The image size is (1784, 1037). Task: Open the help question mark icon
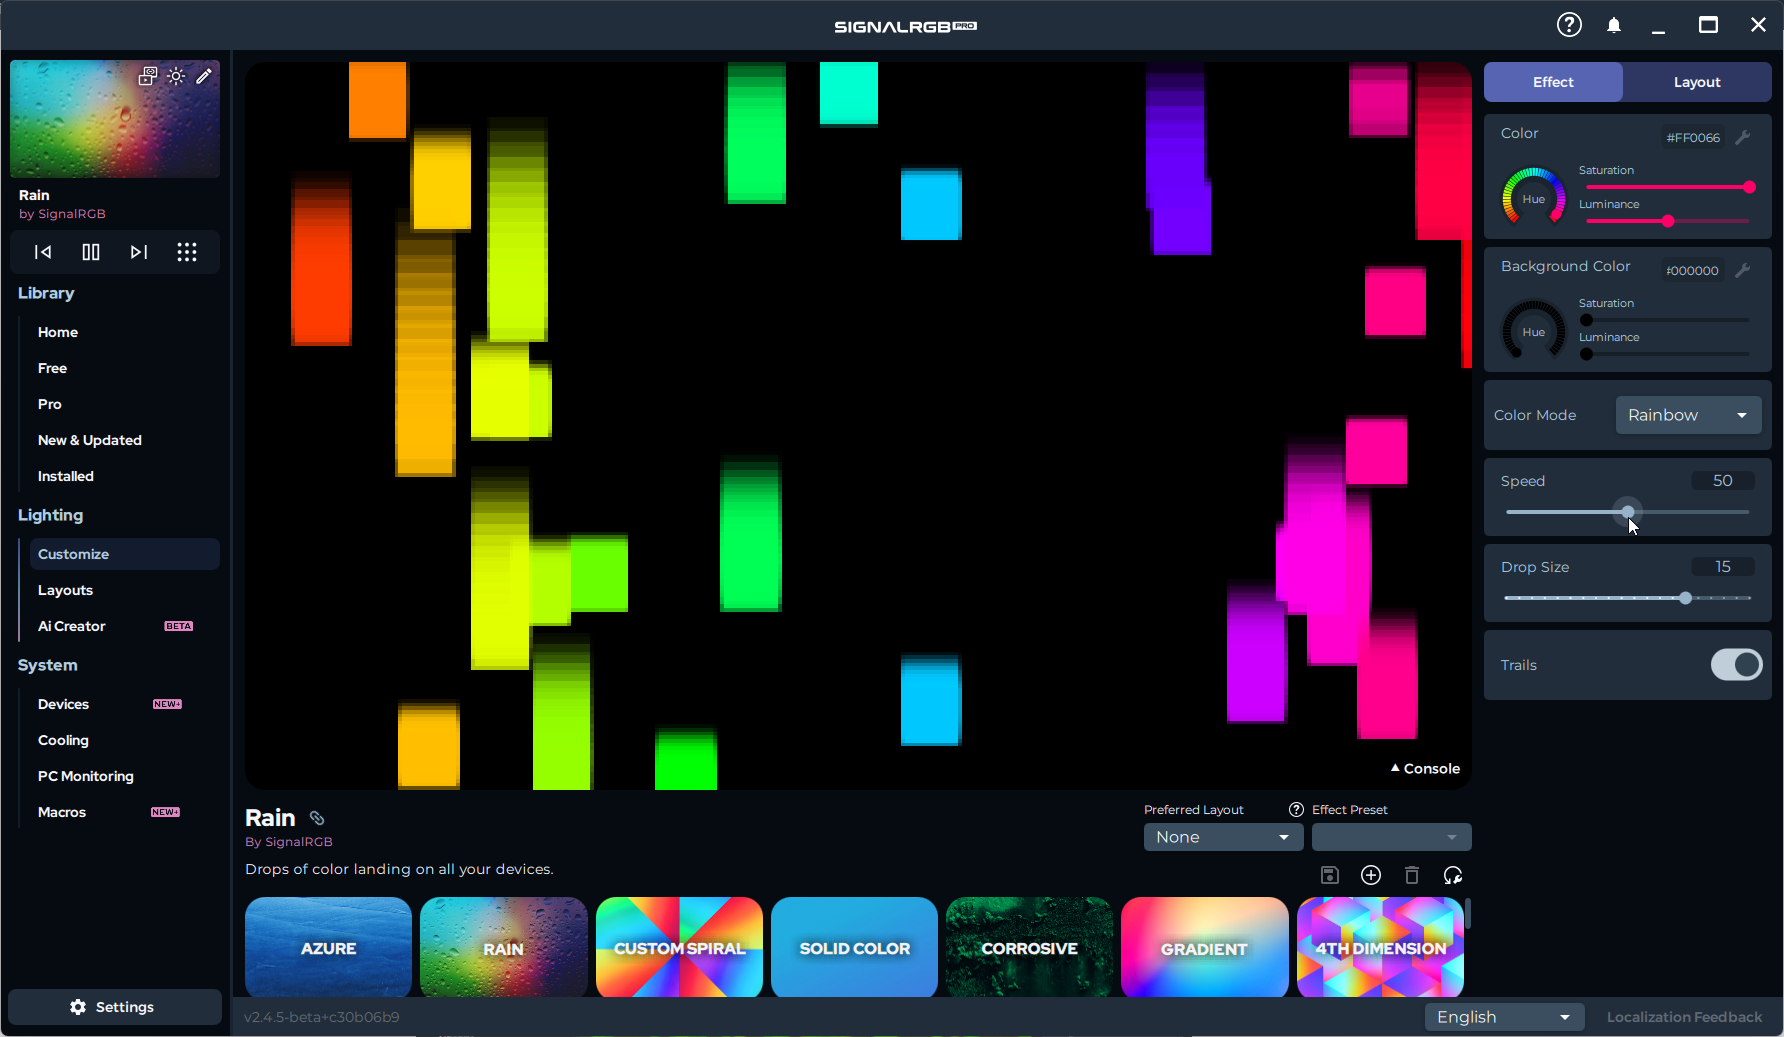coord(1569,25)
